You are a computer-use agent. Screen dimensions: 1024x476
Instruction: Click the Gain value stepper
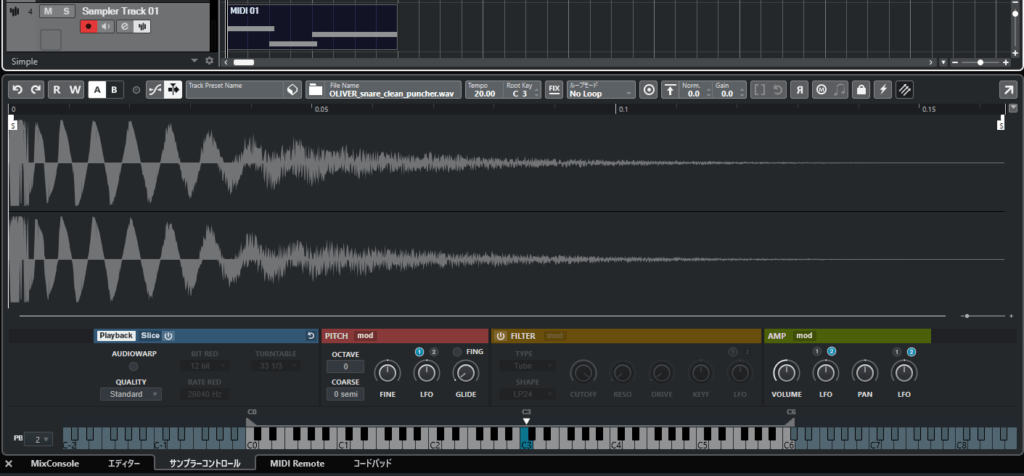coord(742,93)
